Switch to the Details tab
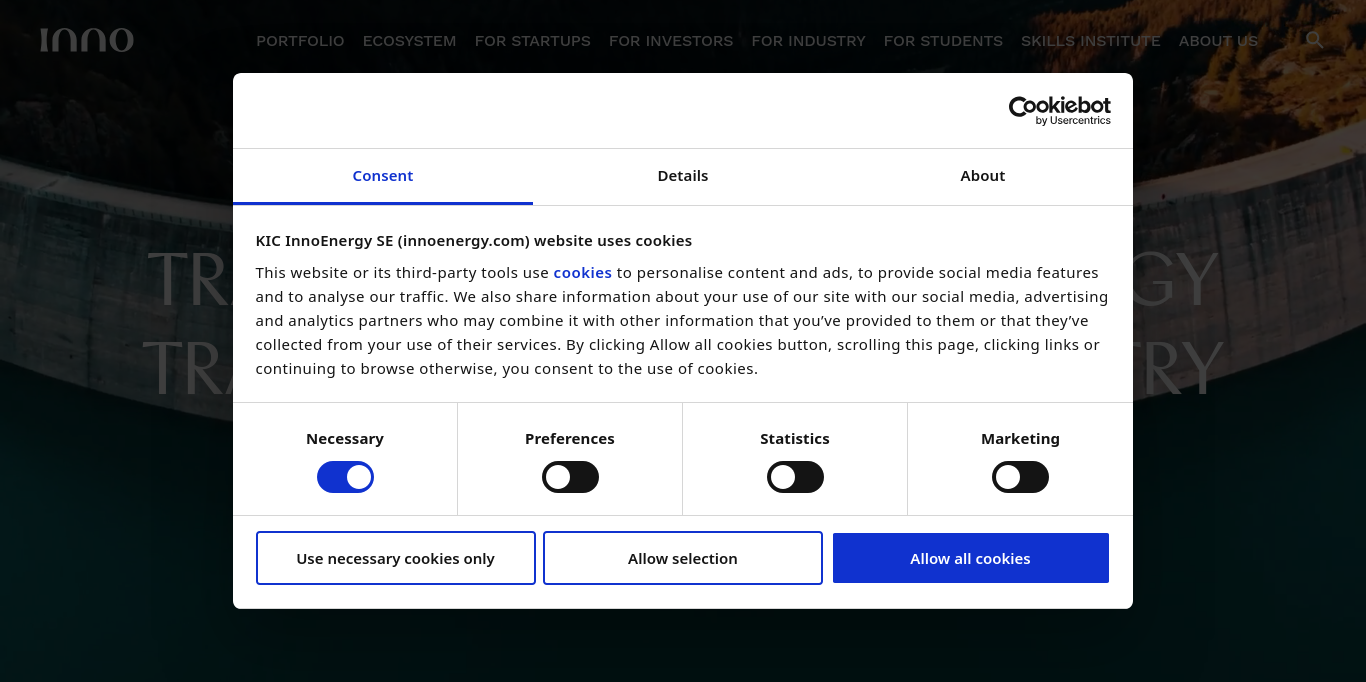The image size is (1366, 682). point(683,176)
